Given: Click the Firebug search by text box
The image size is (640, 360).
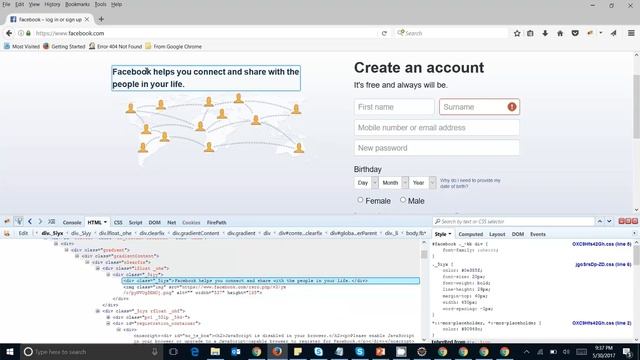Looking at the screenshot, I should 513,221.
